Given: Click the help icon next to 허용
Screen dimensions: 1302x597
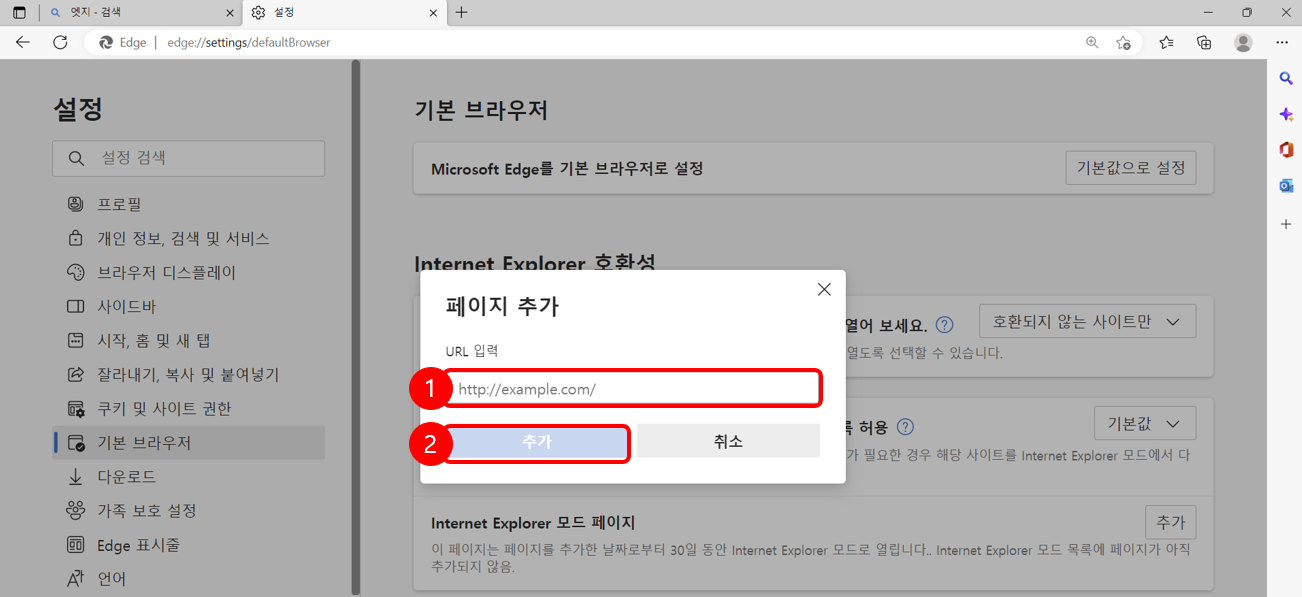Looking at the screenshot, I should [x=905, y=427].
